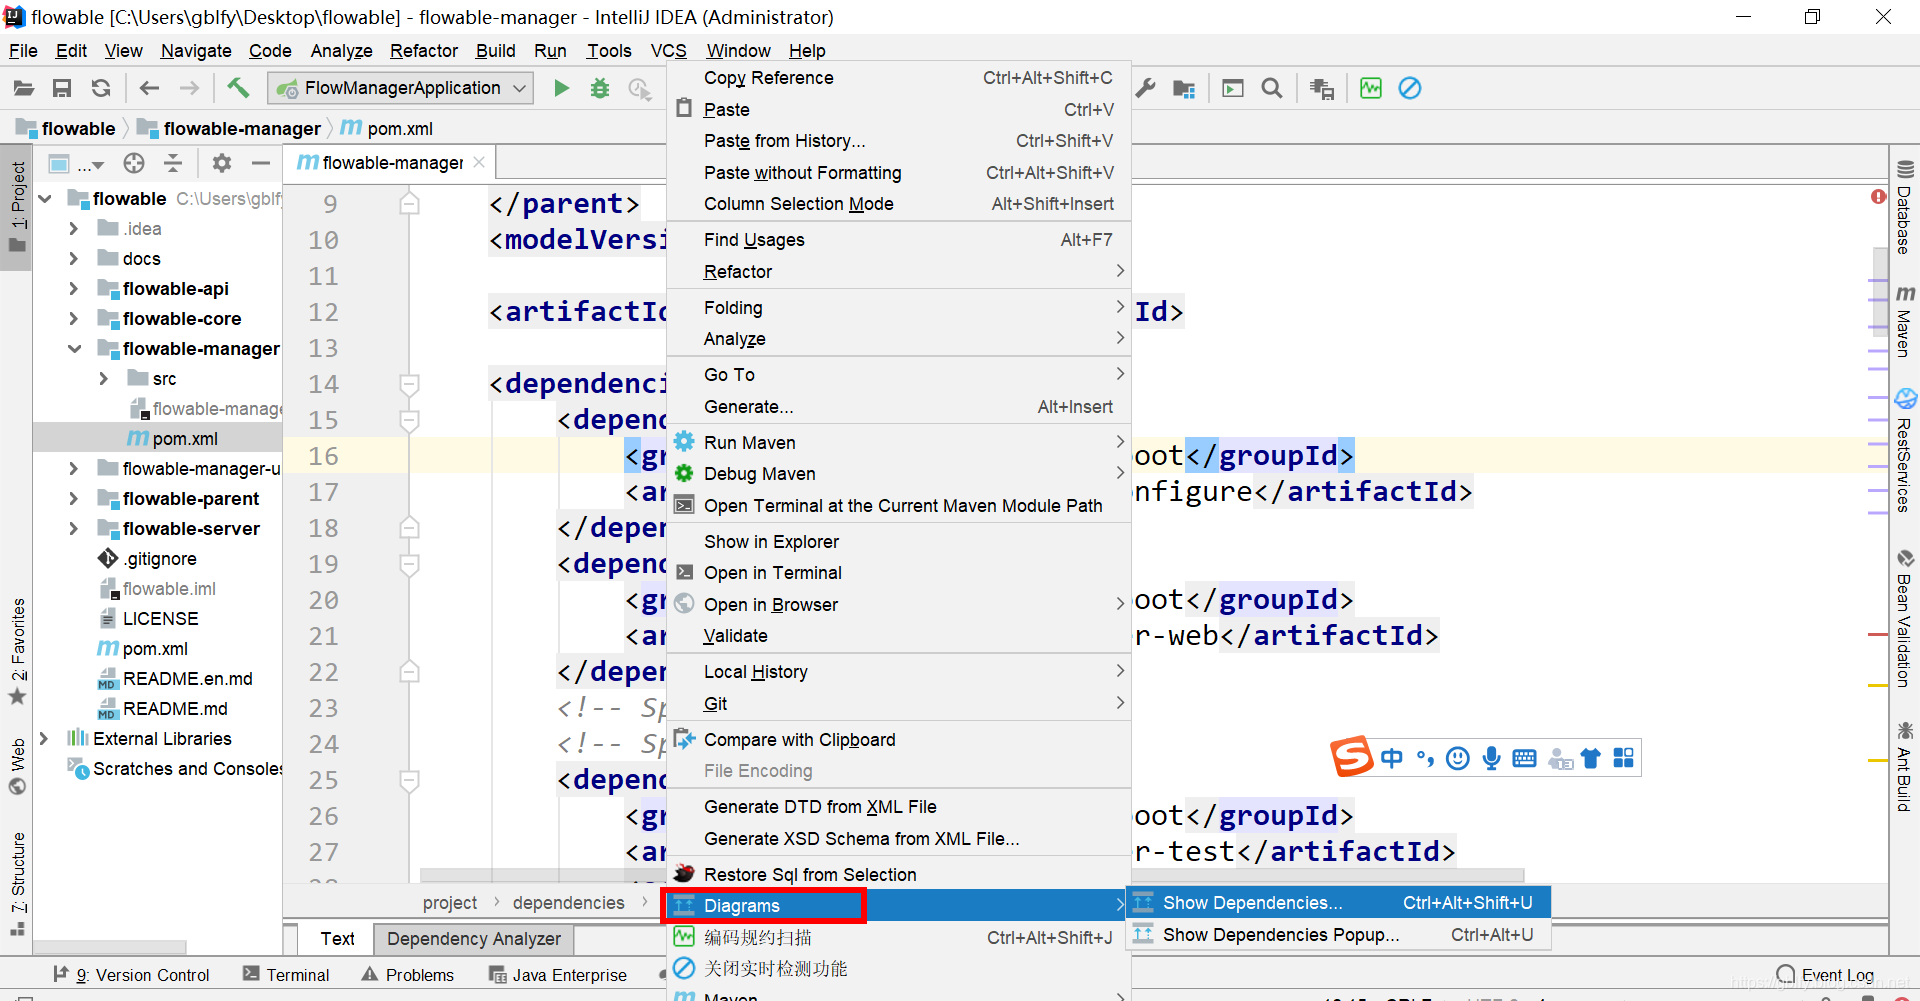Open 9: Version Control tool window
The image size is (1920, 1001).
[130, 975]
